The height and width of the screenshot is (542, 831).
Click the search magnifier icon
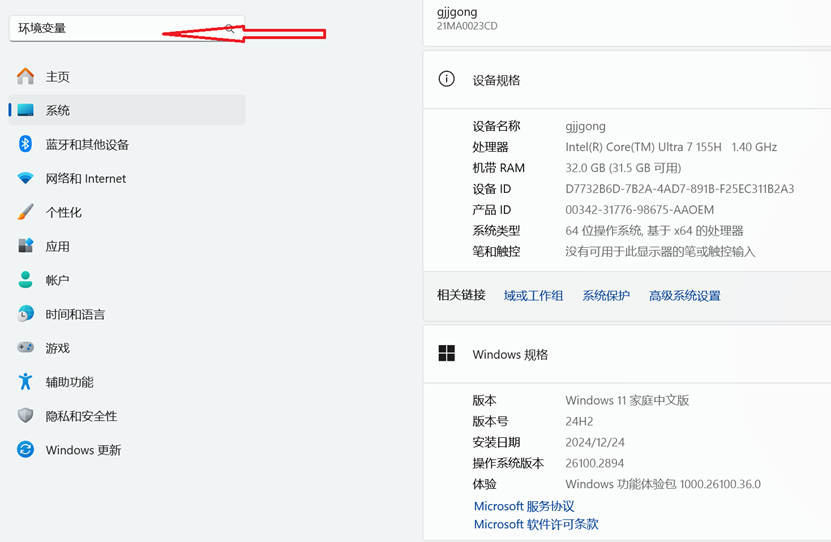pos(229,28)
